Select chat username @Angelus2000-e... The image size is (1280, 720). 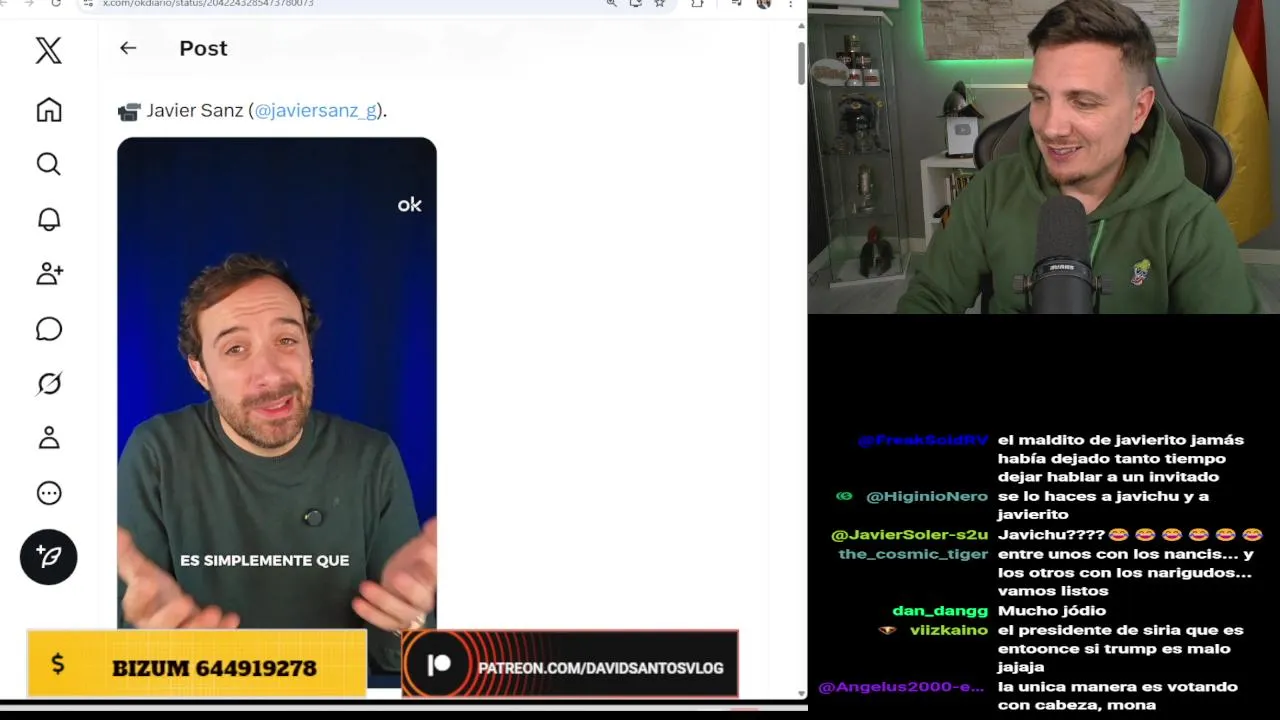tap(902, 687)
